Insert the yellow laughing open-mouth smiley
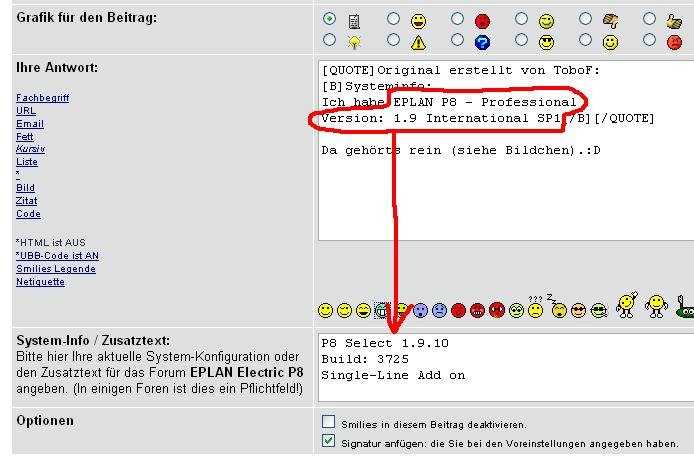Viewport: 694px width, 472px height. pos(363,310)
